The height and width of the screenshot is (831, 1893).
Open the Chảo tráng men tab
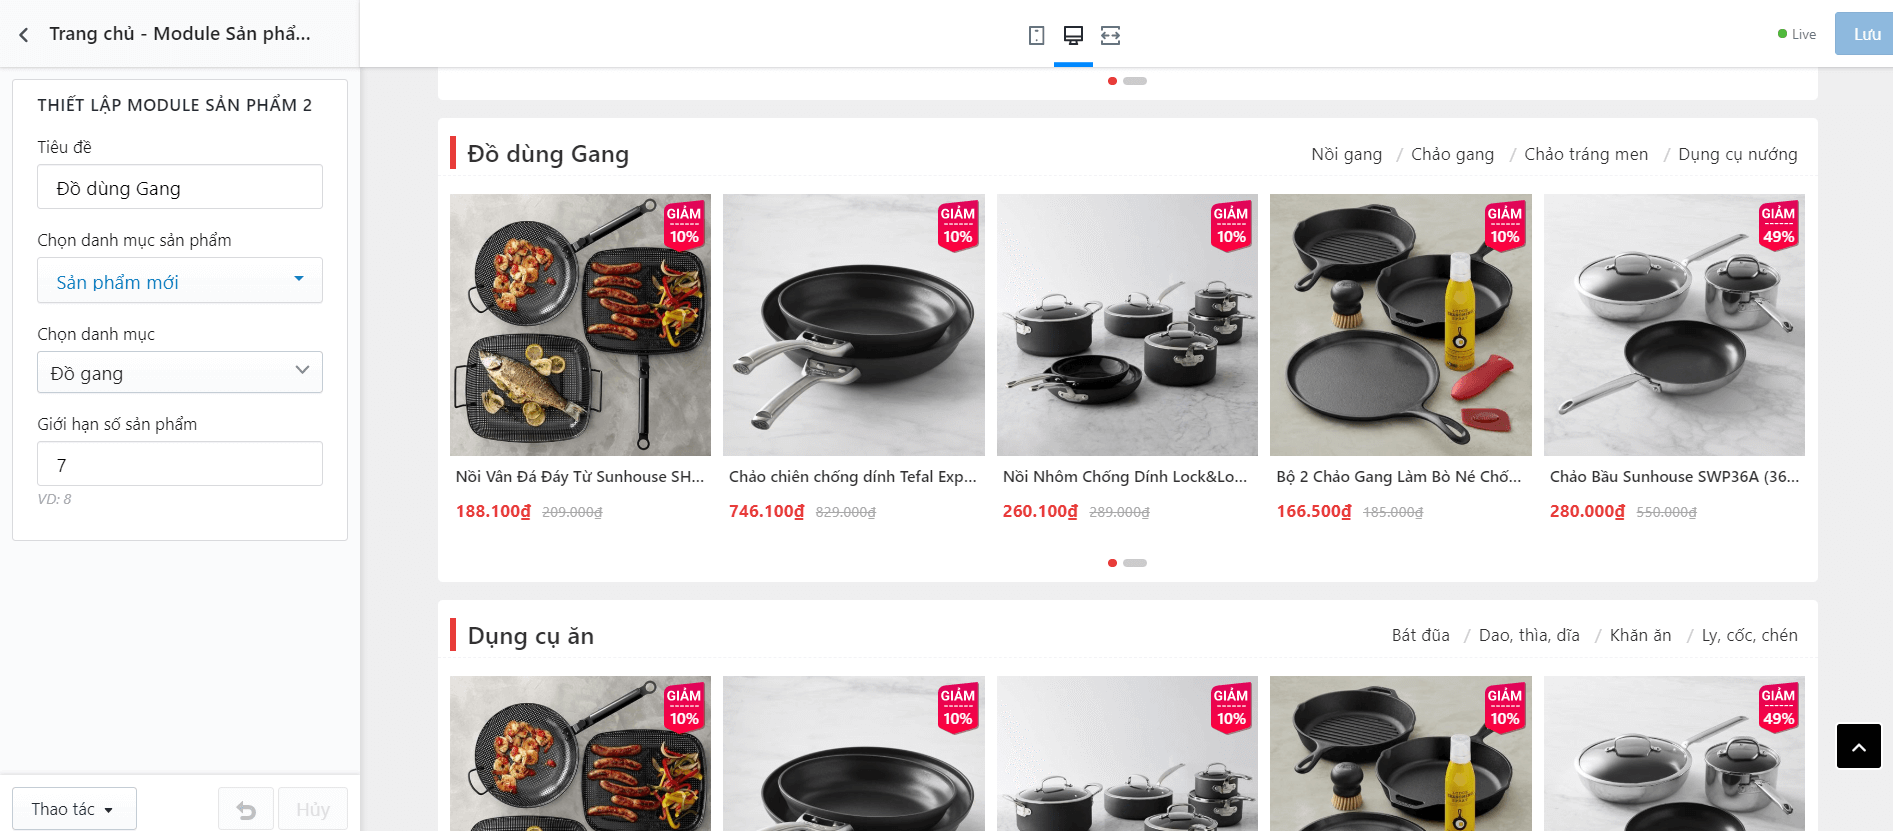1585,154
